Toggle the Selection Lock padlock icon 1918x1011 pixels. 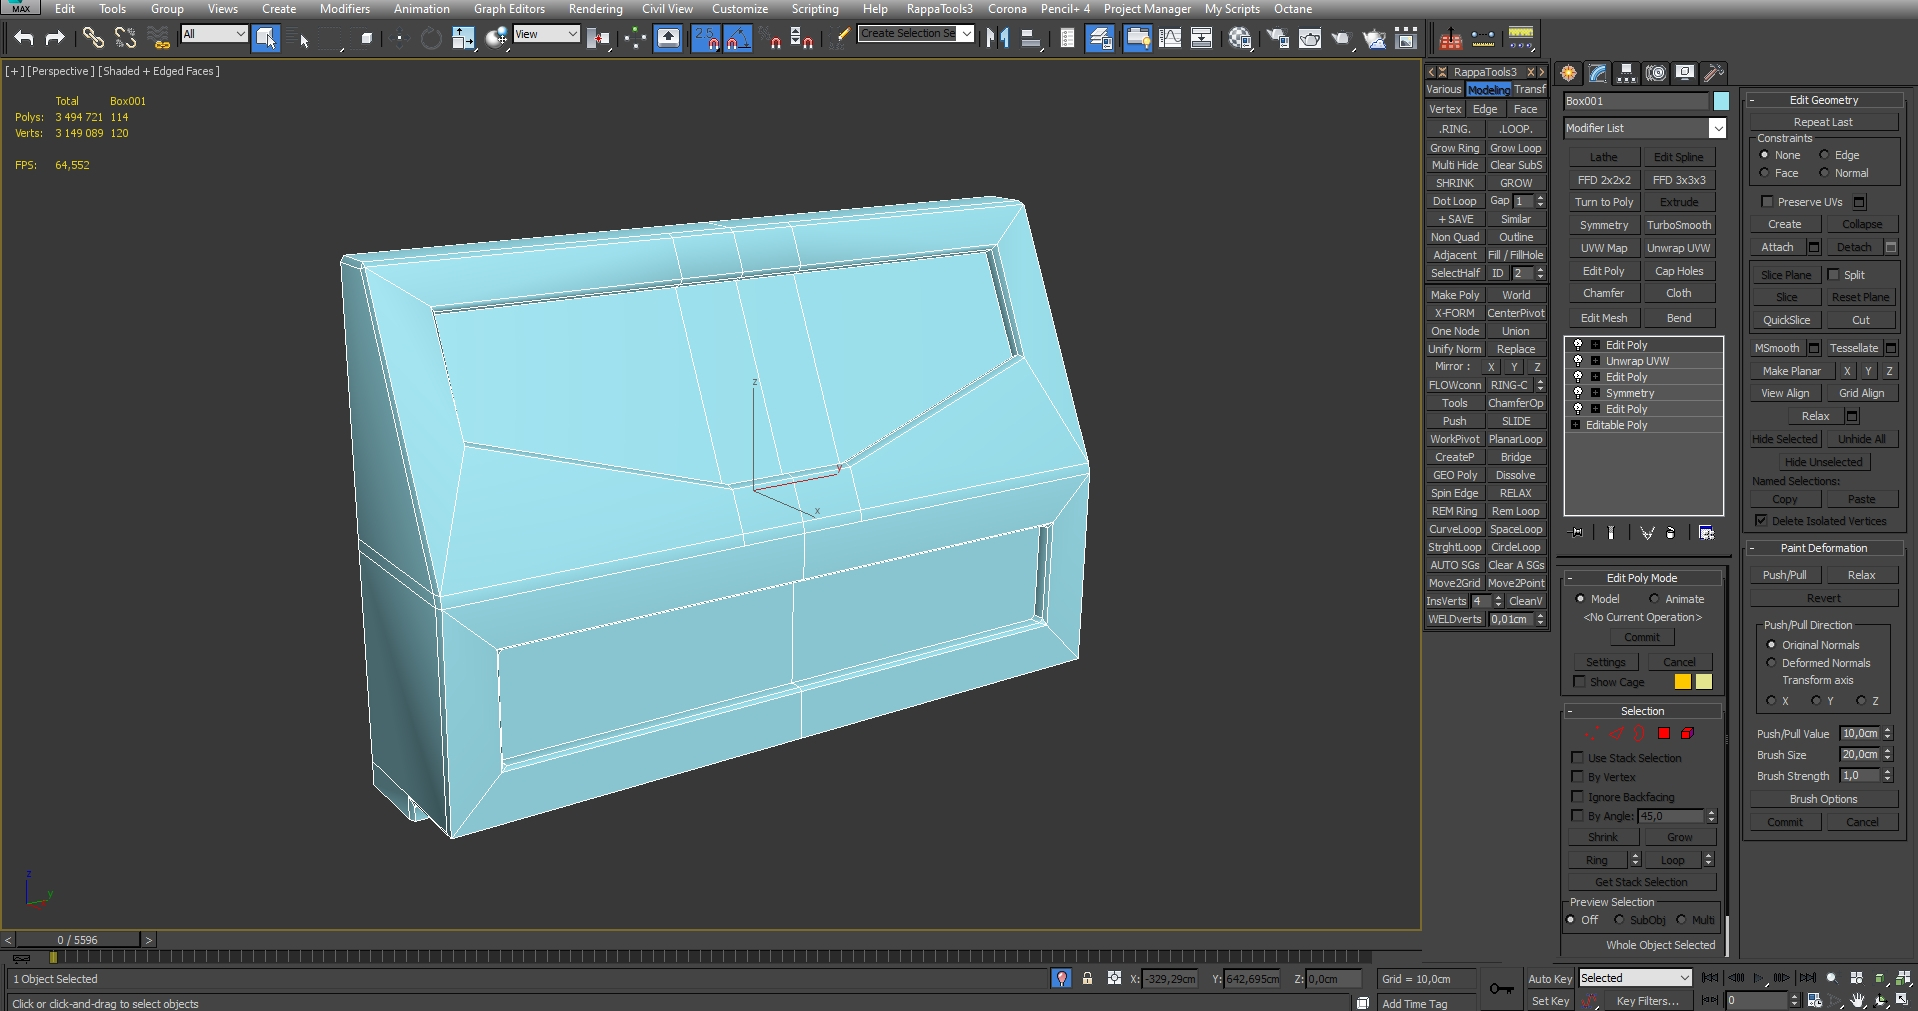point(1087,978)
